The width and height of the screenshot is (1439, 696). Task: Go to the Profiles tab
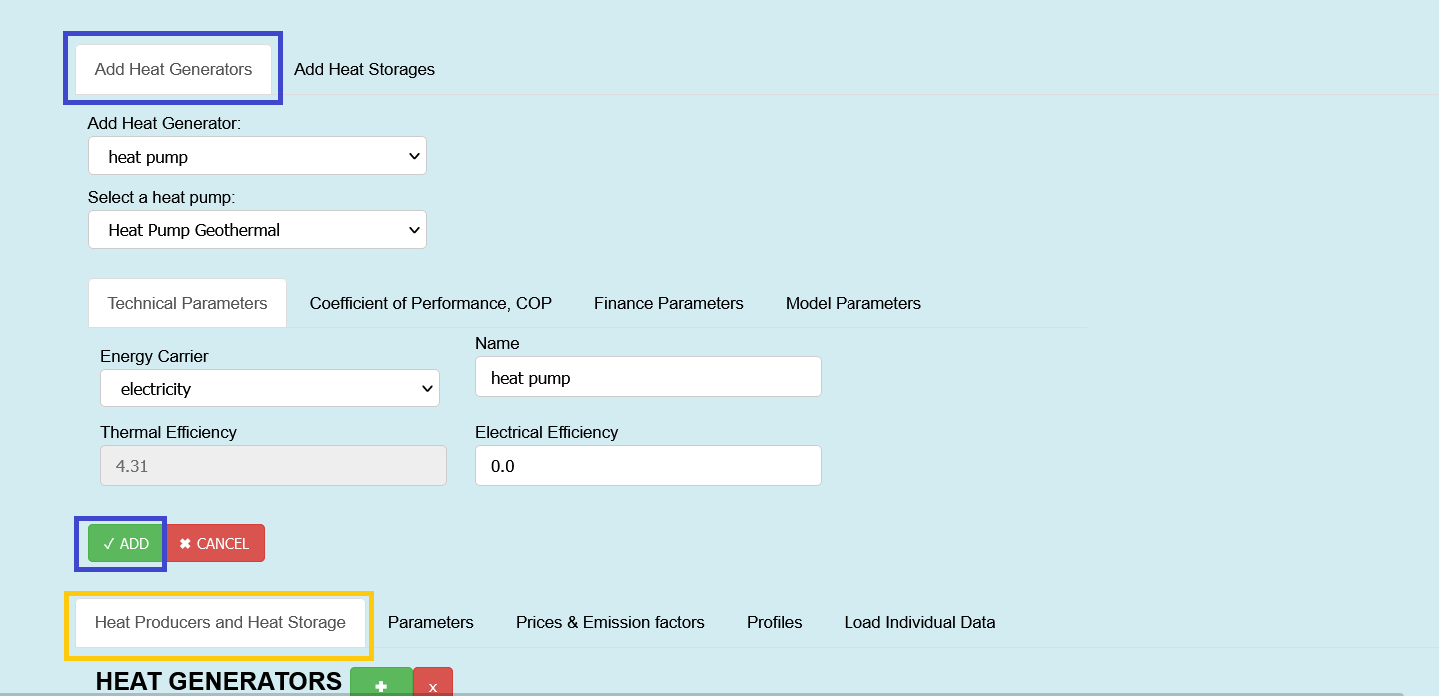775,622
